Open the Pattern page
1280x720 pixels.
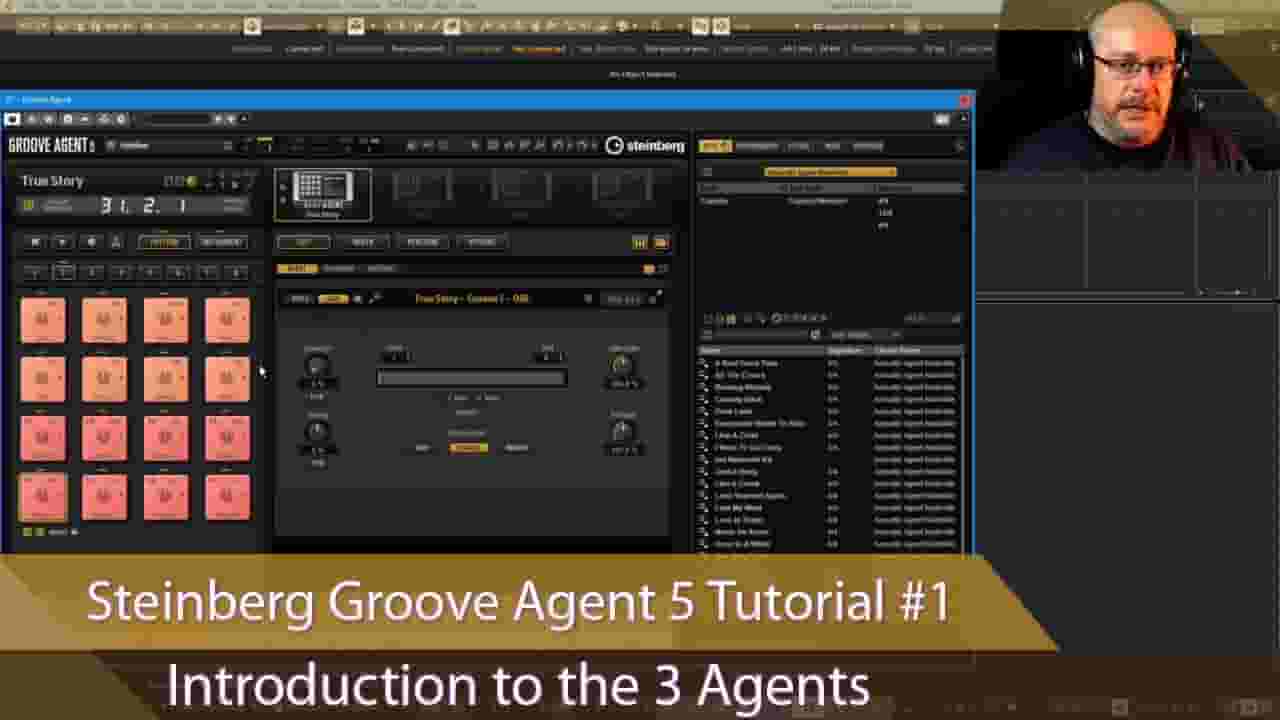coord(422,242)
